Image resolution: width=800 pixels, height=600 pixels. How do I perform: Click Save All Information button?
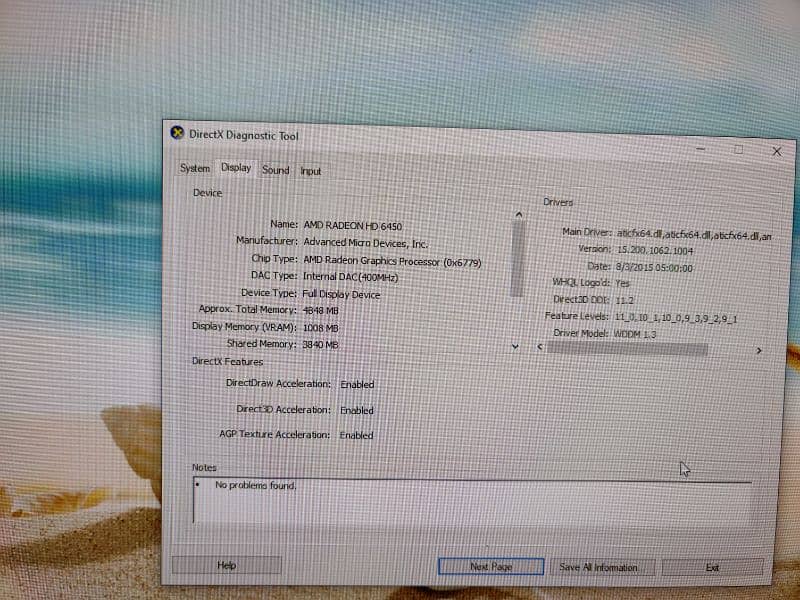[x=598, y=567]
